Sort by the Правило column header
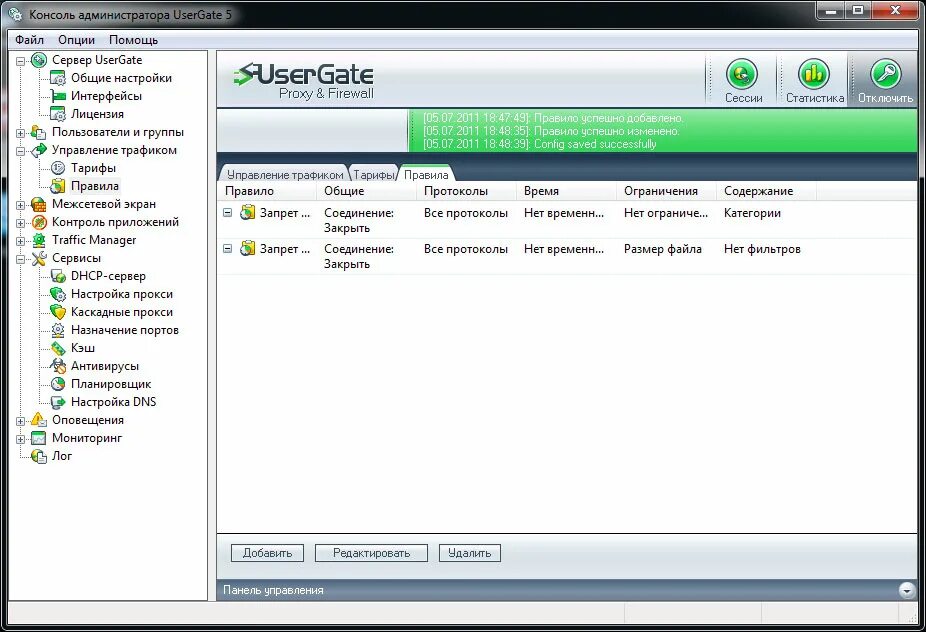The width and height of the screenshot is (926, 632). point(267,191)
